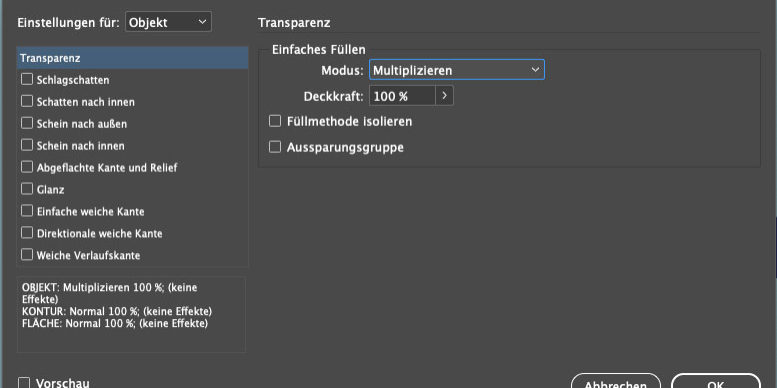Viewport: 777px width, 388px height.
Task: Enable Schatten nach innen checkbox
Action: point(27,101)
